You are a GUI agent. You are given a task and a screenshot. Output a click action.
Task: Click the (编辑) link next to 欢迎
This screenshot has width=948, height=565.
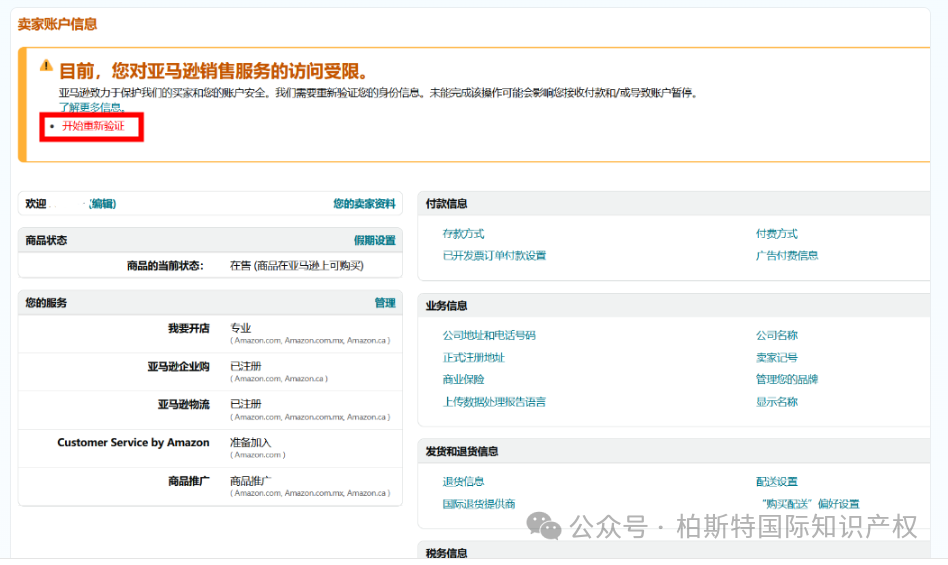point(102,204)
